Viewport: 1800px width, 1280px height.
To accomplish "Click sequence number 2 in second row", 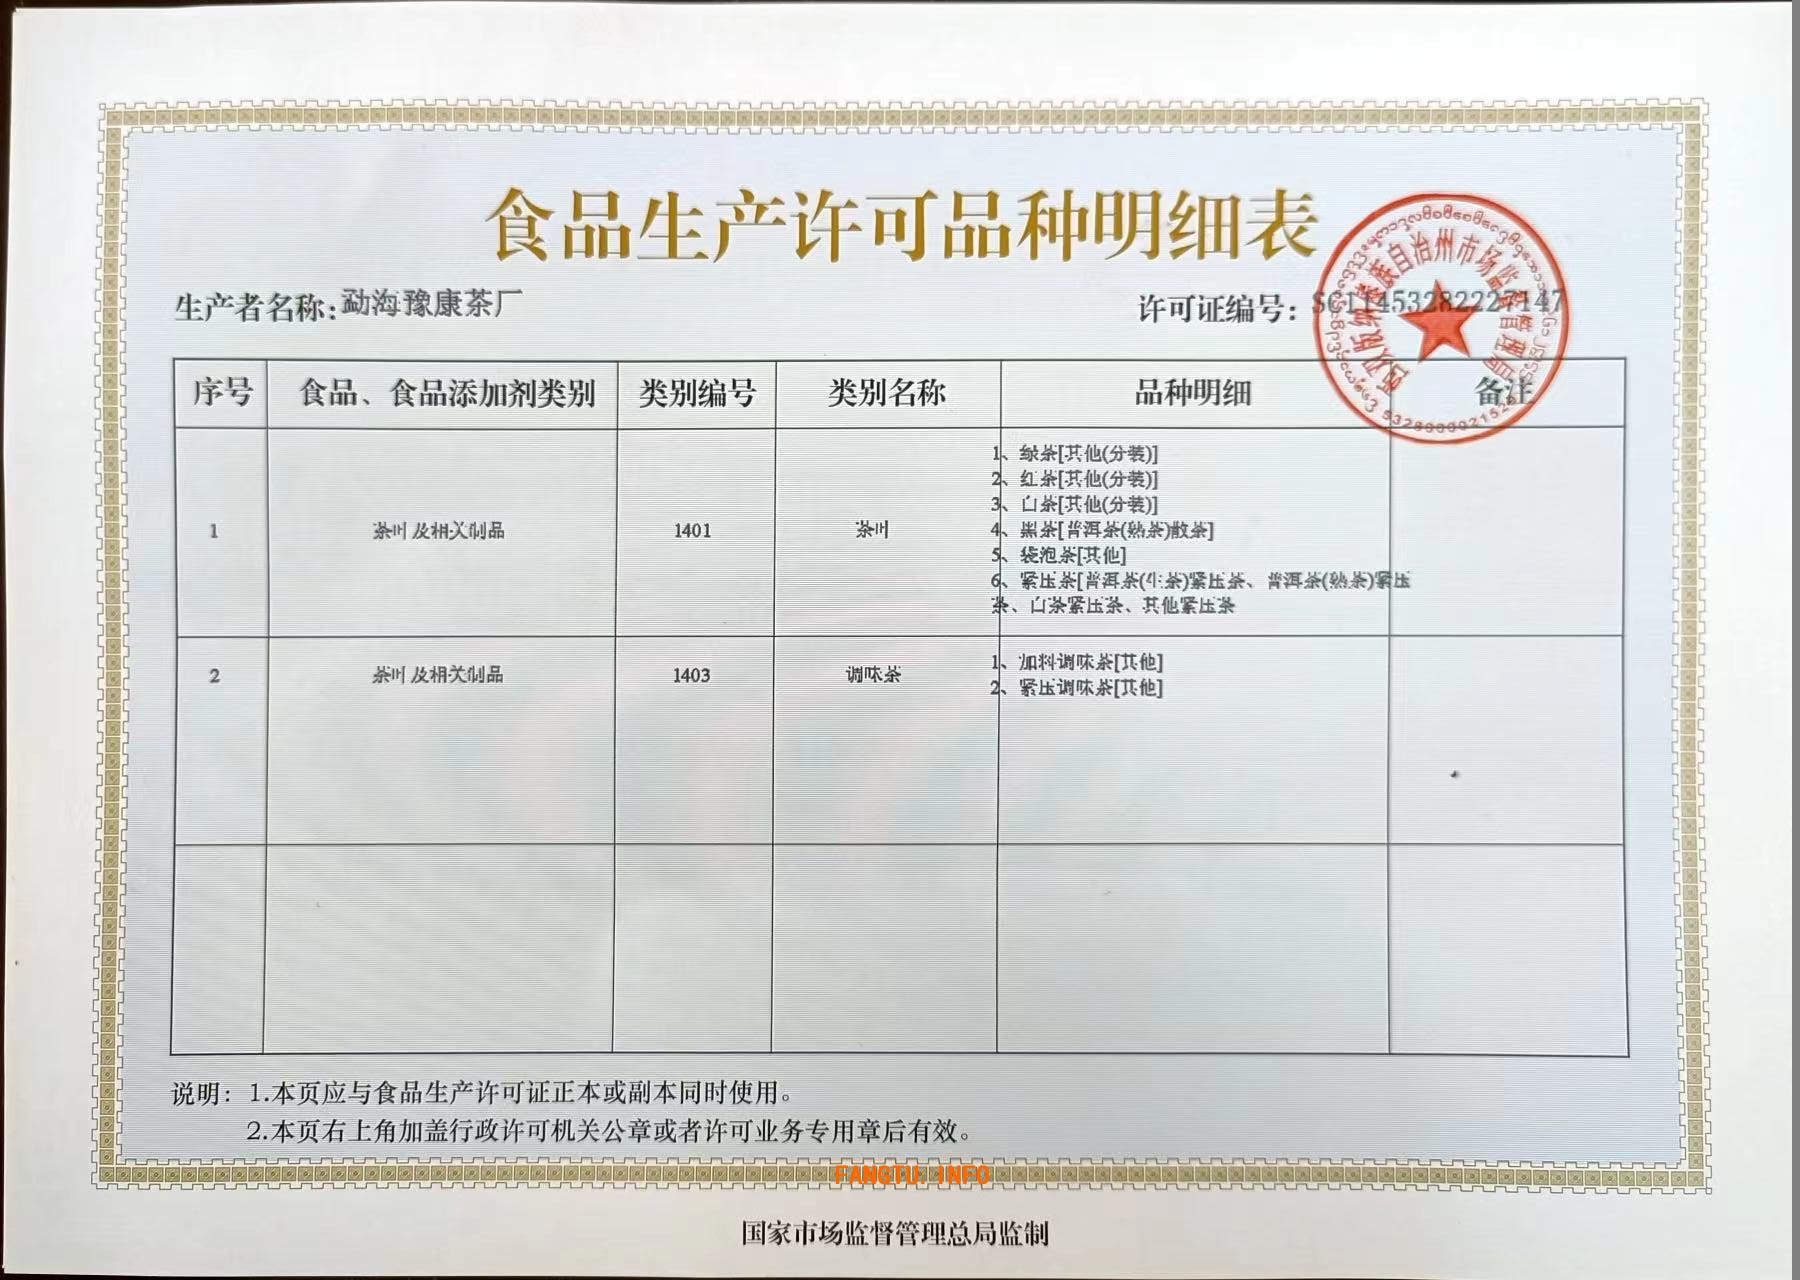I will click(214, 676).
